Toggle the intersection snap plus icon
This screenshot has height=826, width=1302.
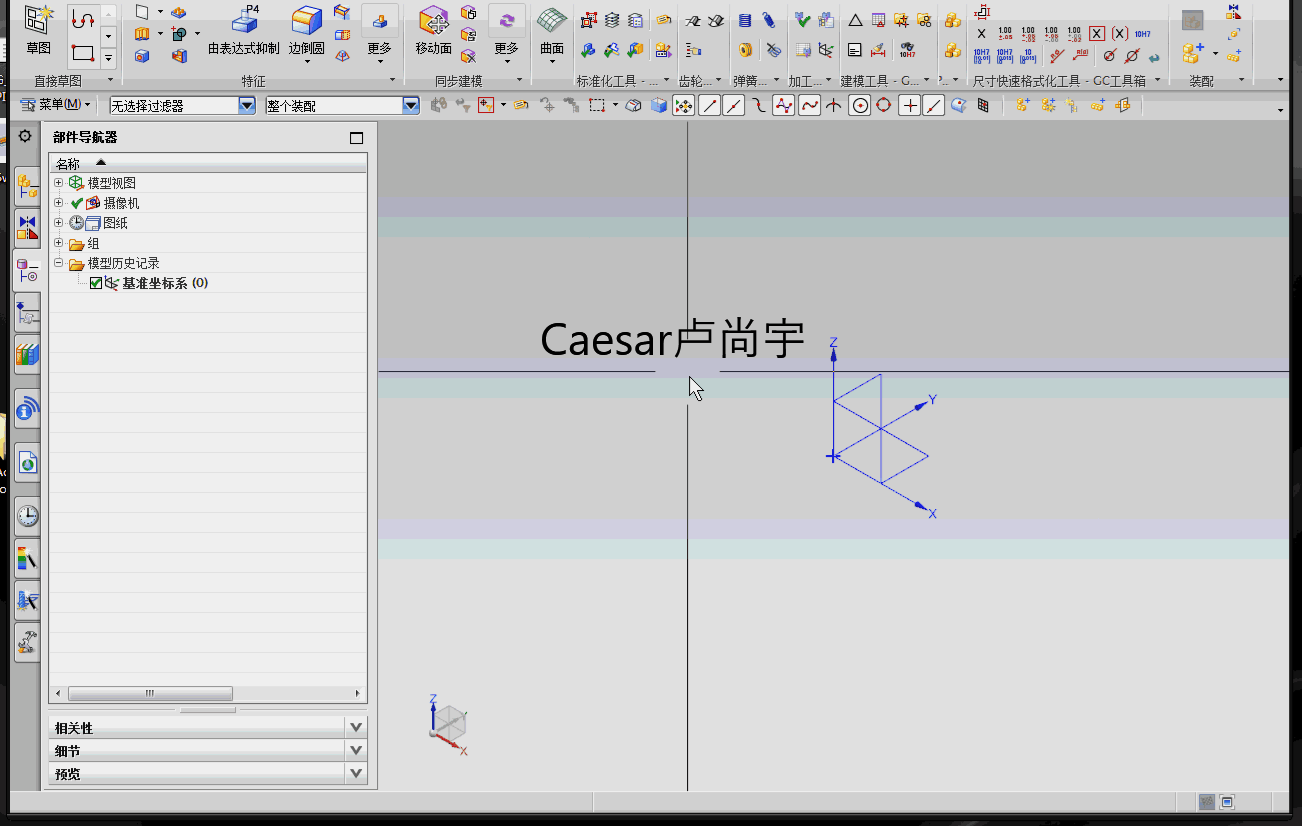pyautogui.click(x=909, y=105)
